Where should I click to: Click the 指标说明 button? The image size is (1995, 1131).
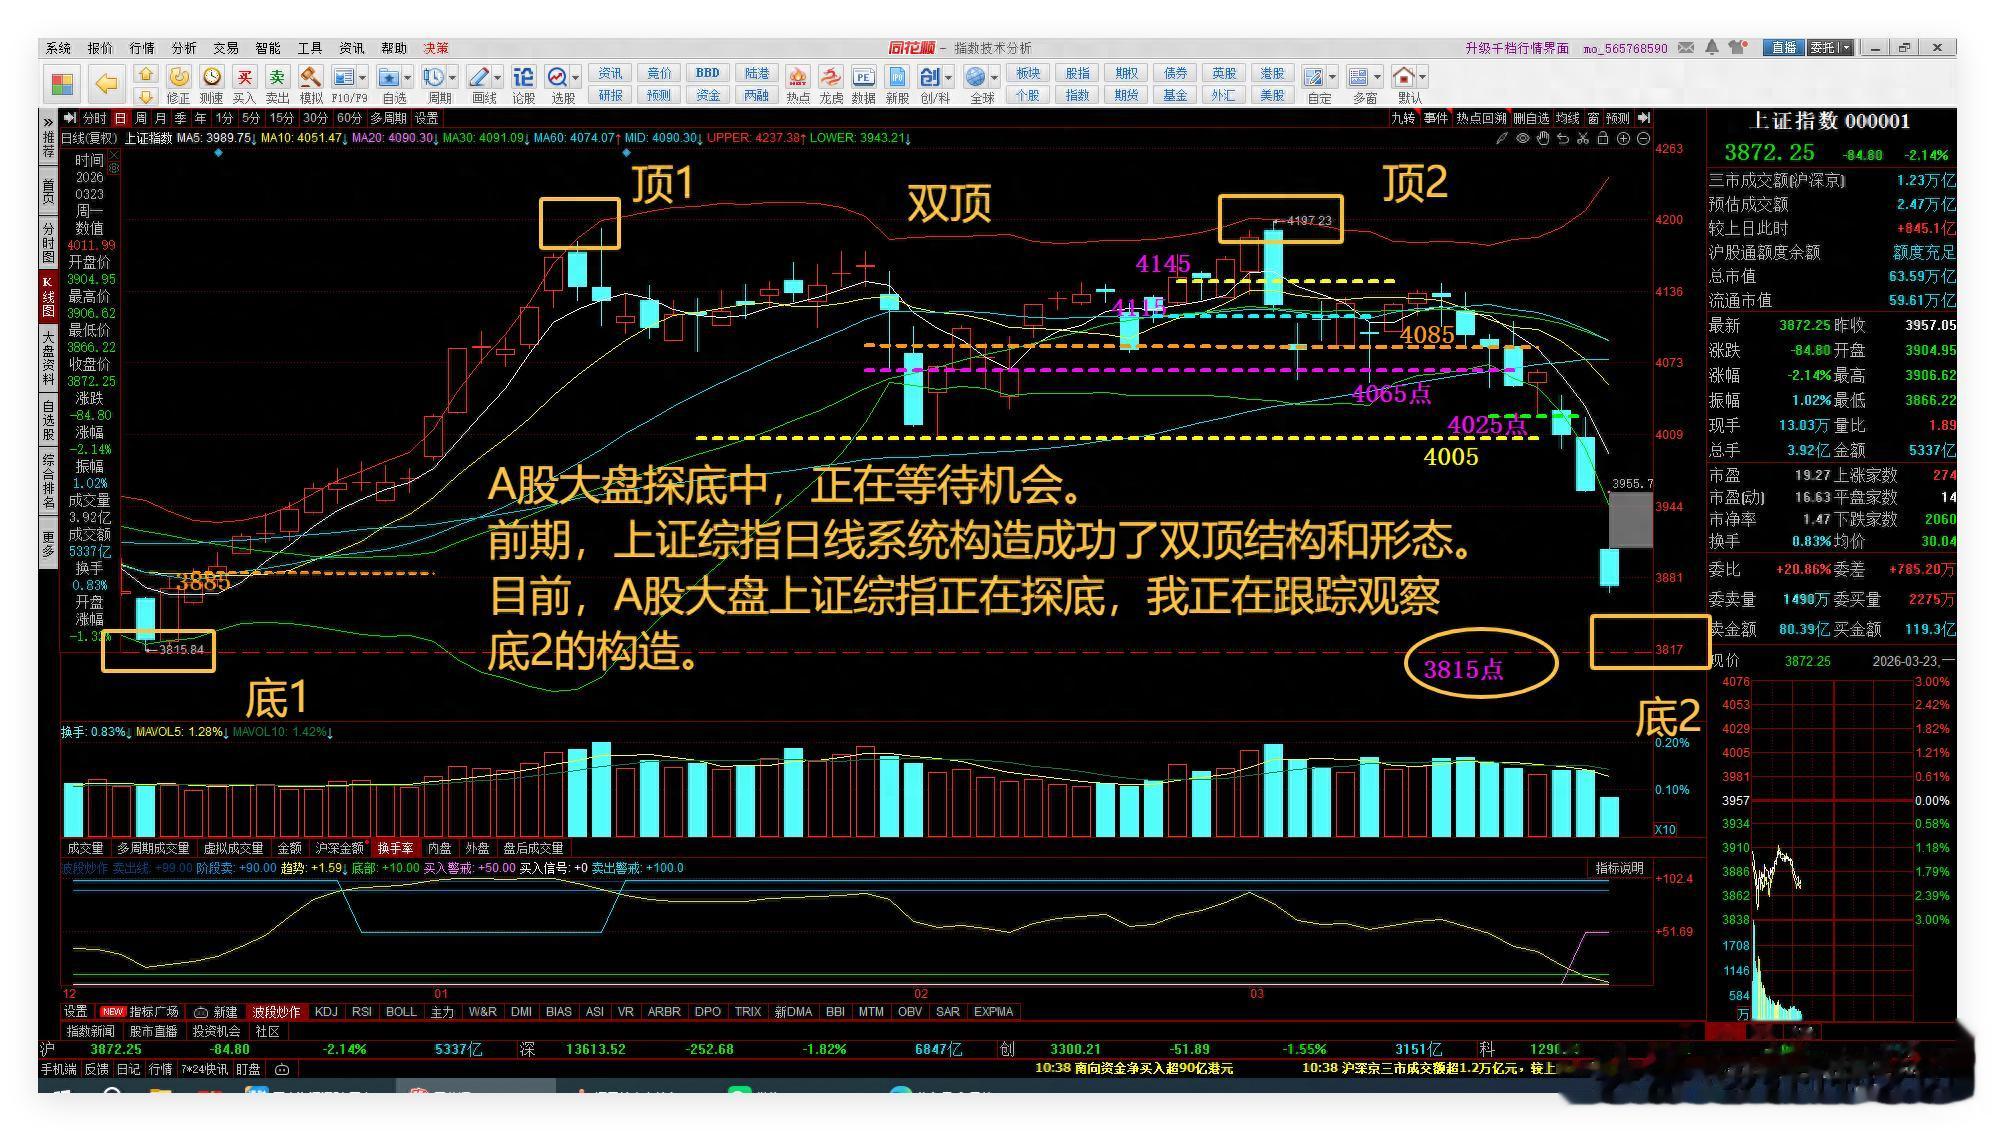(x=1619, y=868)
